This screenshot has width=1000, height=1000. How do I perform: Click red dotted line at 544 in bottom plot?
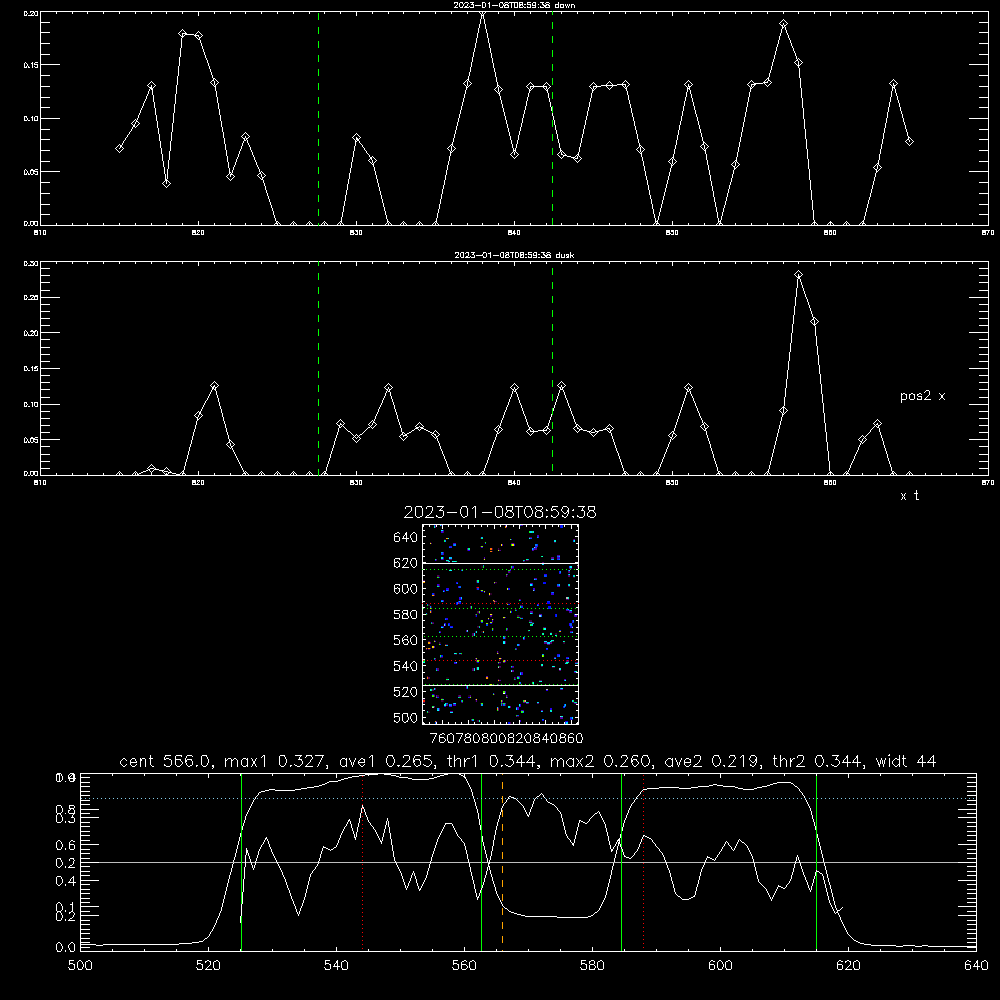(x=362, y=861)
